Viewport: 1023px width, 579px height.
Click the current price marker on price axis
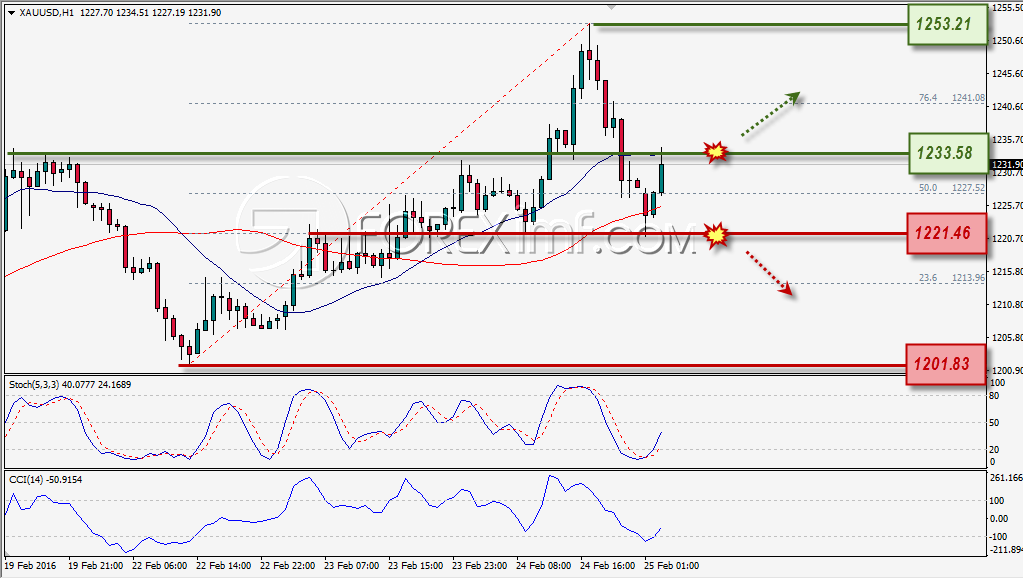(x=1006, y=164)
